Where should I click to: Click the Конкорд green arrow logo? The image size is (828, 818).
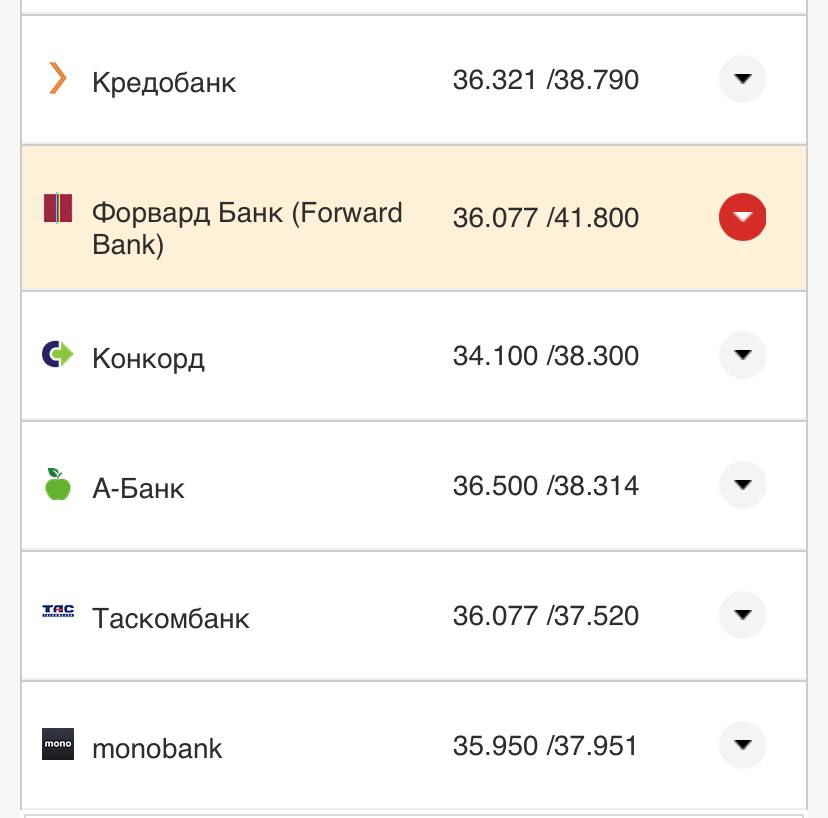point(58,355)
